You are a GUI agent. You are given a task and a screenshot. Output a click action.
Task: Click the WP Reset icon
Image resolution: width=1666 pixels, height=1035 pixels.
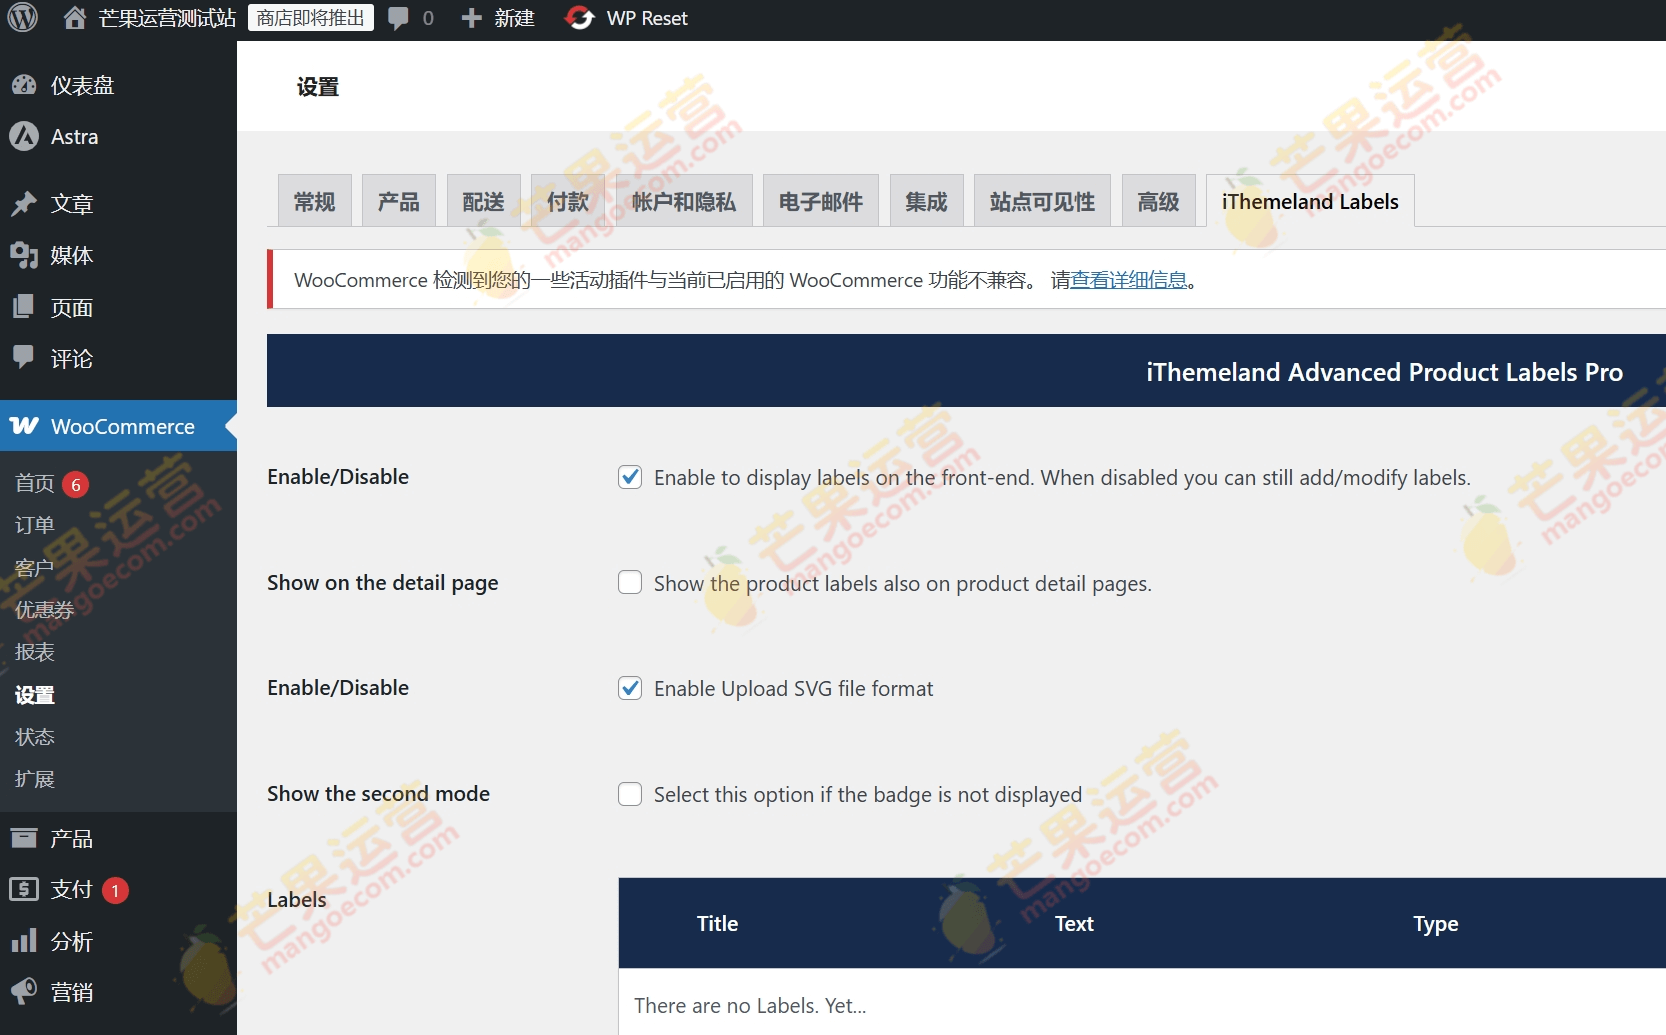pos(579,18)
